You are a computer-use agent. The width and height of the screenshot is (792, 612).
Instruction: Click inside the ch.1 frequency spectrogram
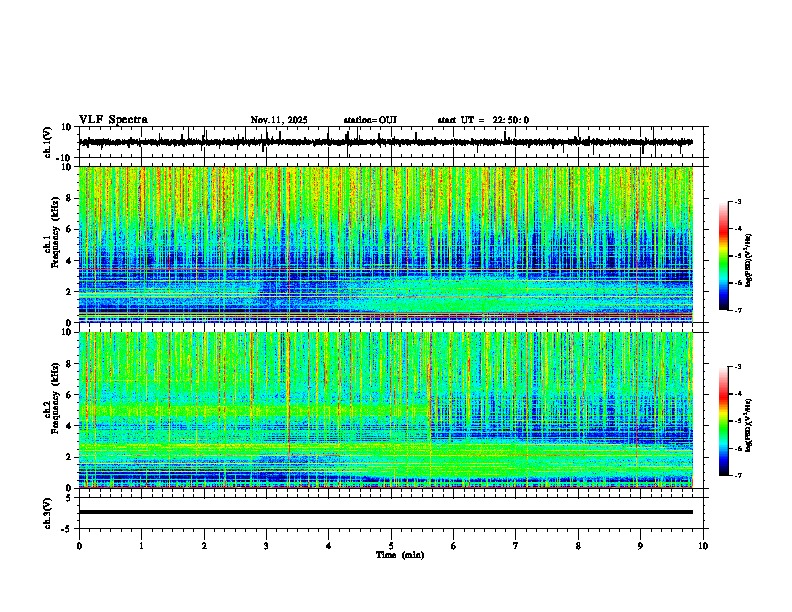click(386, 244)
